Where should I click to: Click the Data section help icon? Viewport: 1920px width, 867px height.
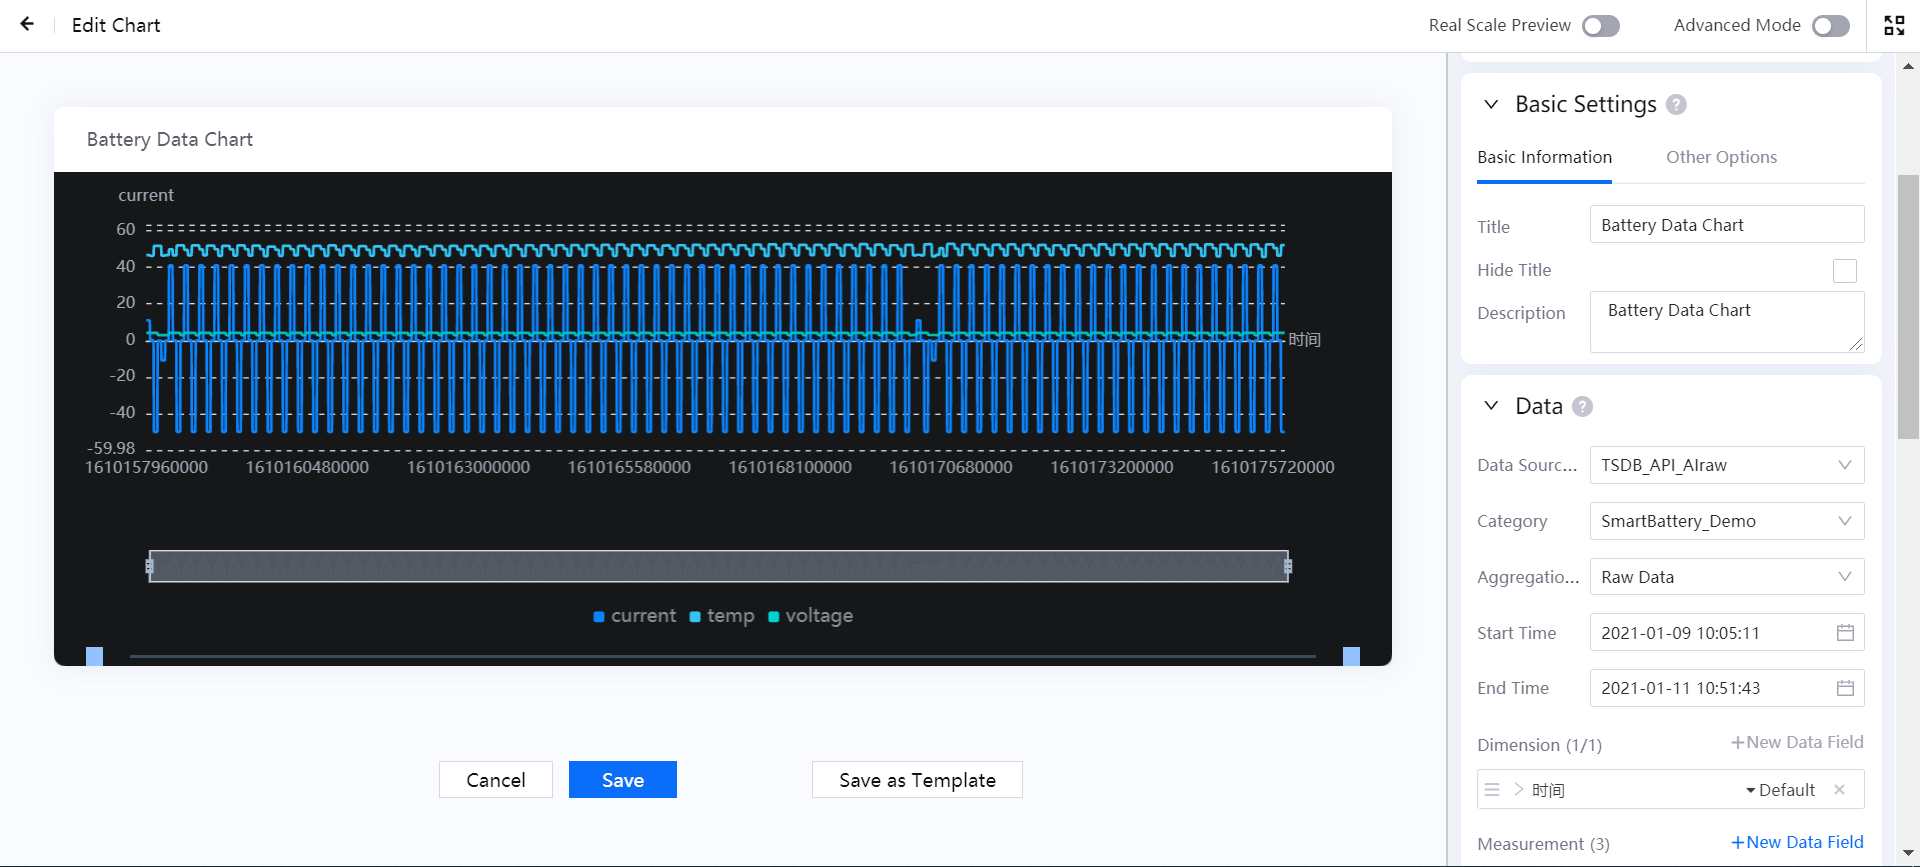(1582, 407)
